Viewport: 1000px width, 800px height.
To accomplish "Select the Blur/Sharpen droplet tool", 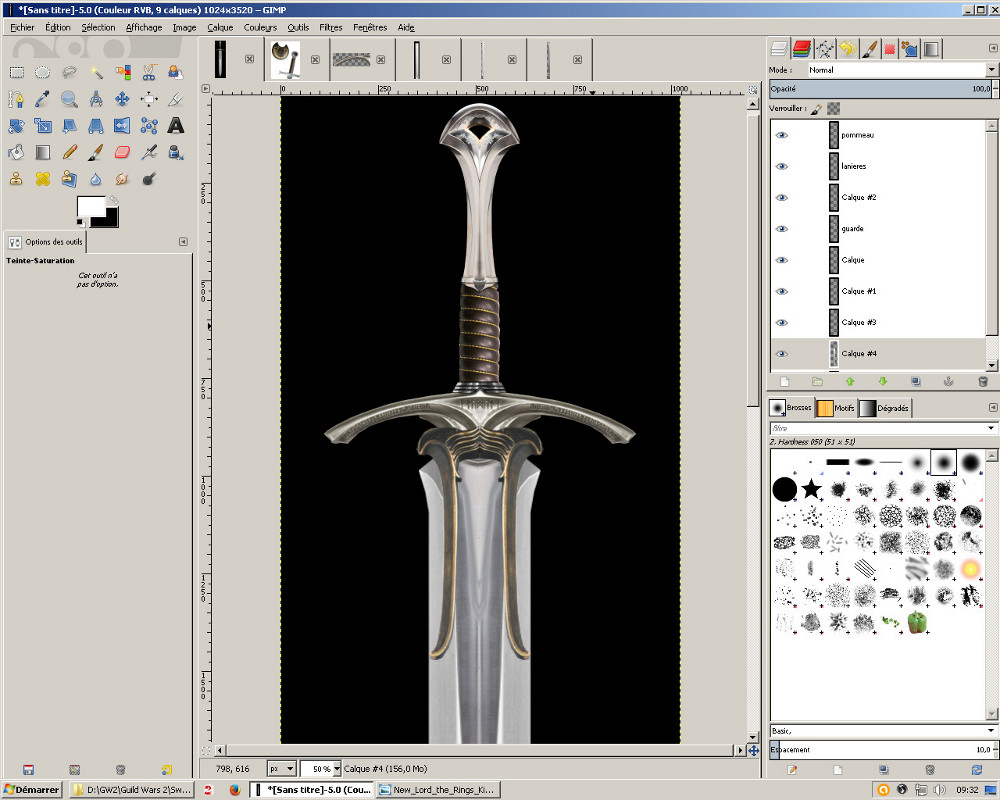I will (96, 179).
